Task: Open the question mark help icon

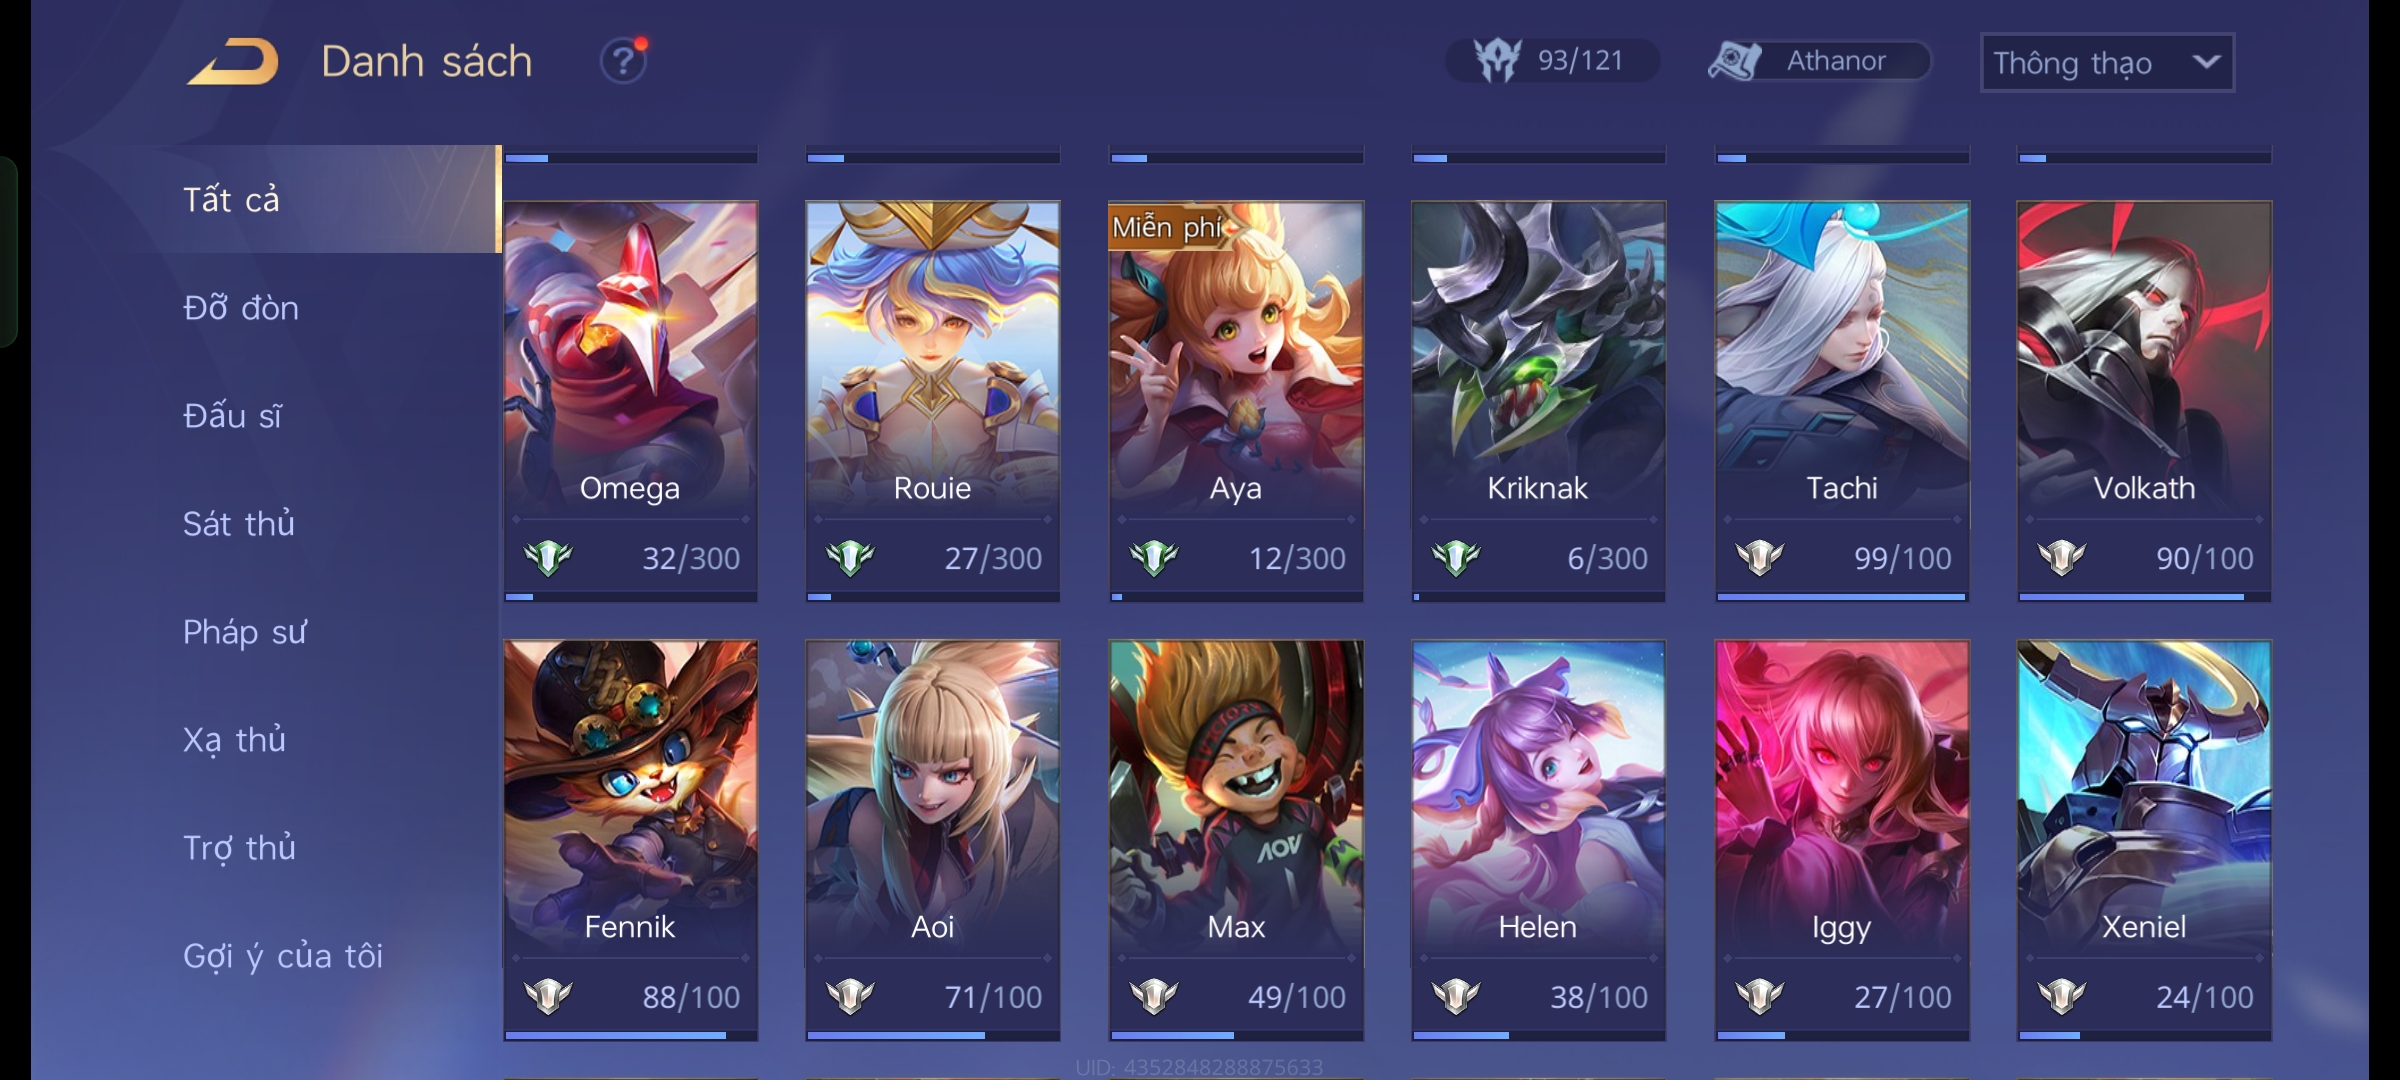Action: tap(623, 61)
